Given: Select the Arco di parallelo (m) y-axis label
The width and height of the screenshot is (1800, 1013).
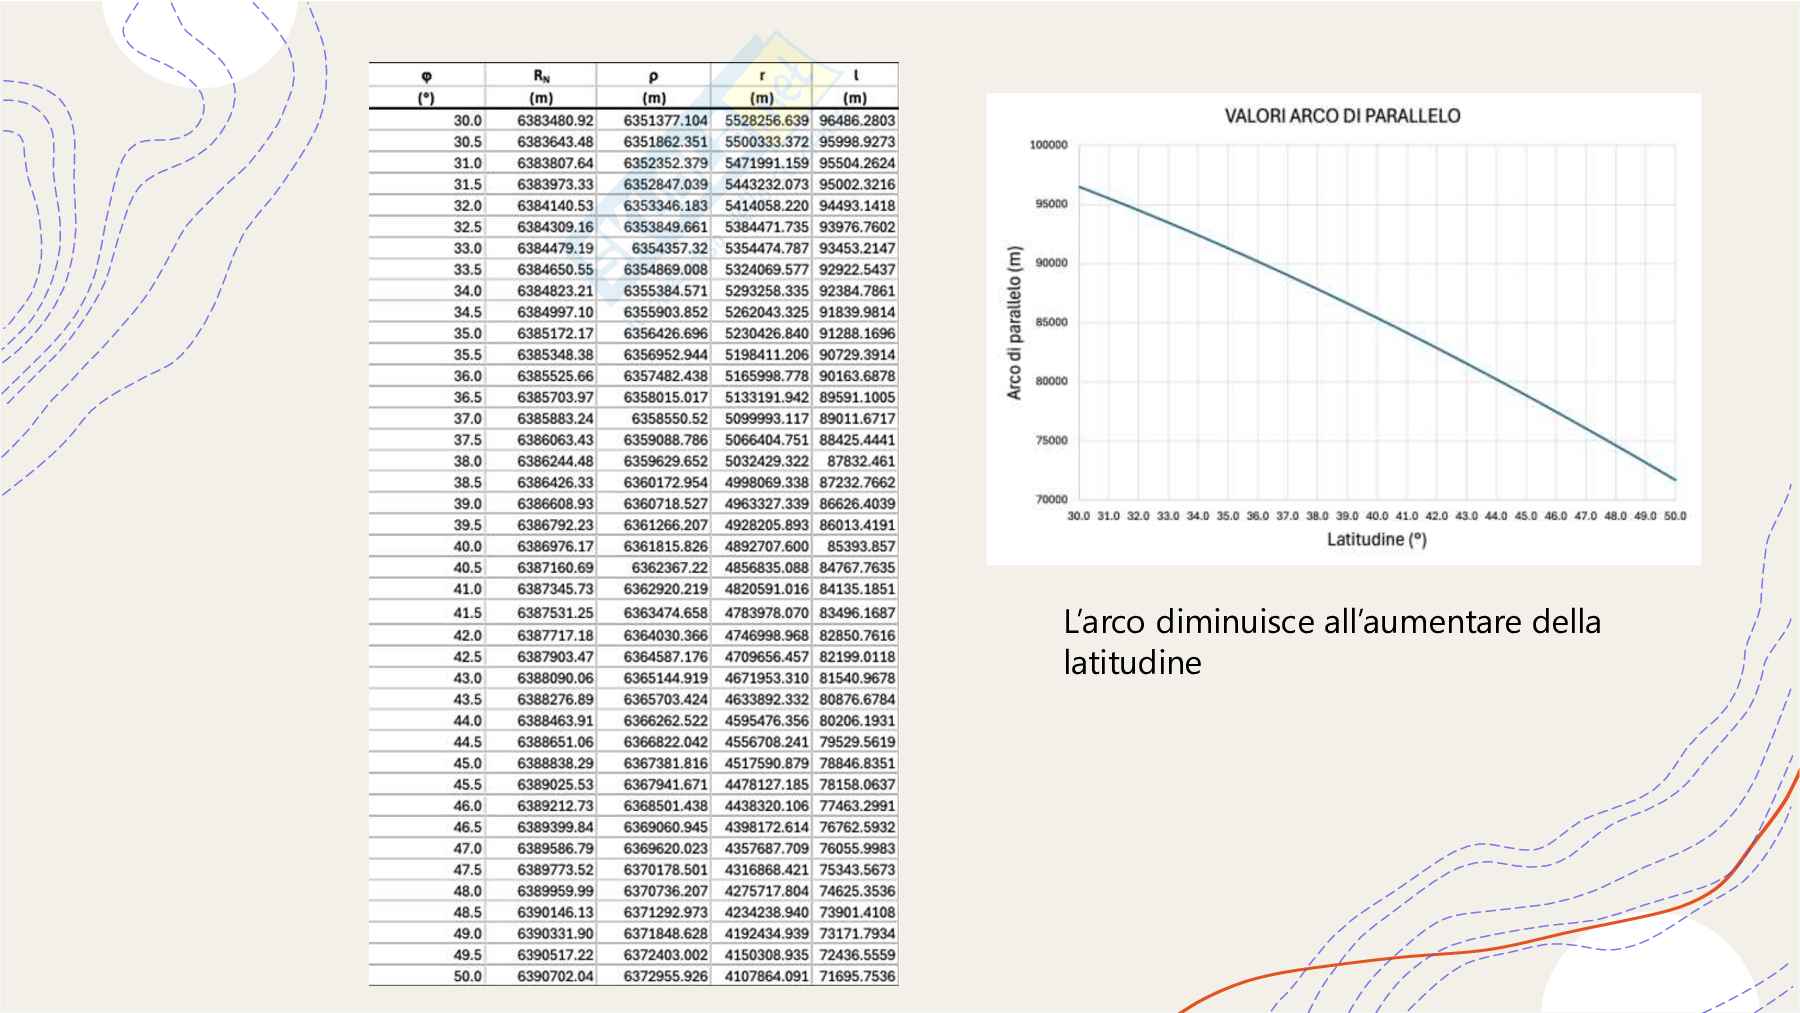Looking at the screenshot, I should point(1015,322).
